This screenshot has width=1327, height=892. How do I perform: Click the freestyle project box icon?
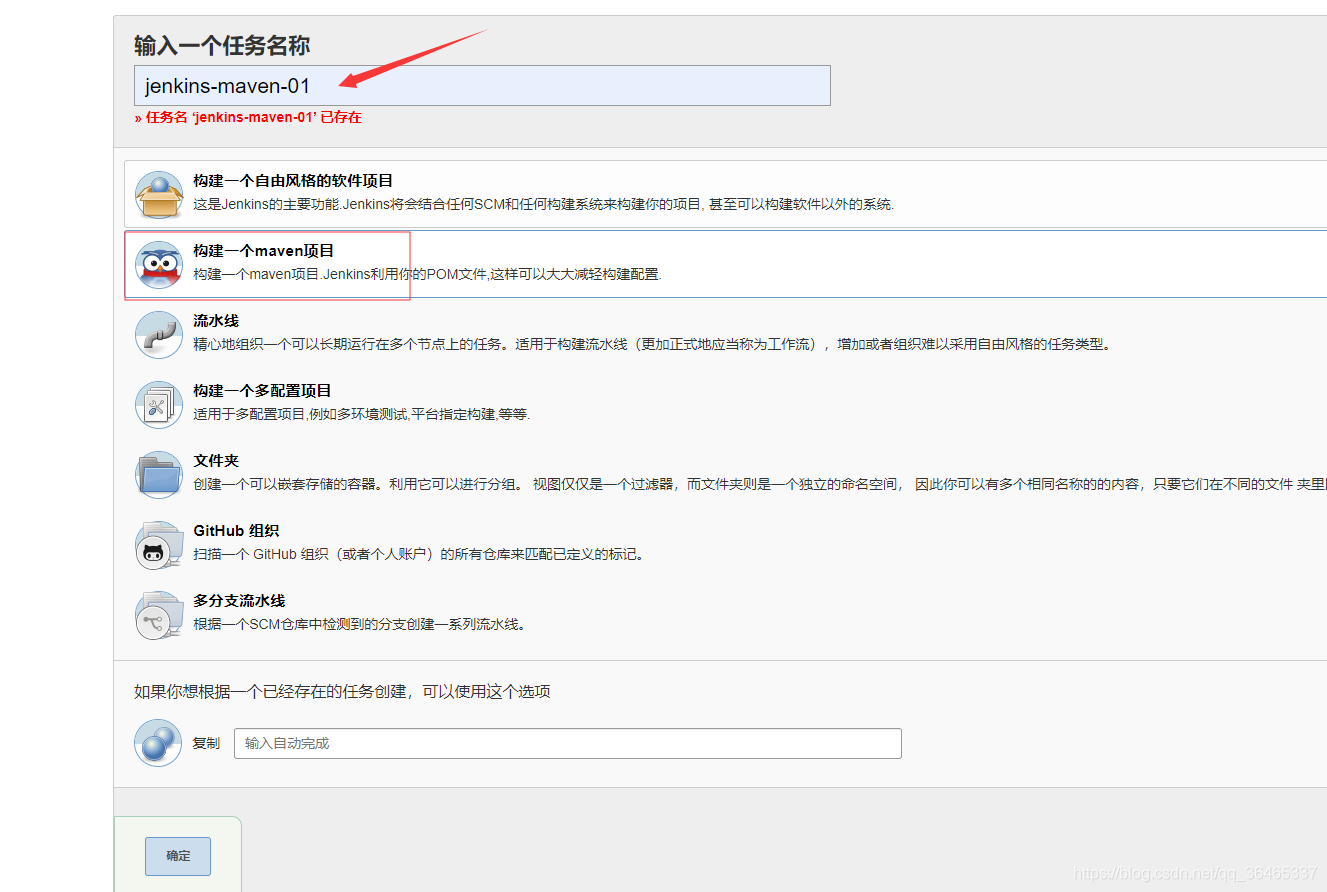tap(159, 195)
